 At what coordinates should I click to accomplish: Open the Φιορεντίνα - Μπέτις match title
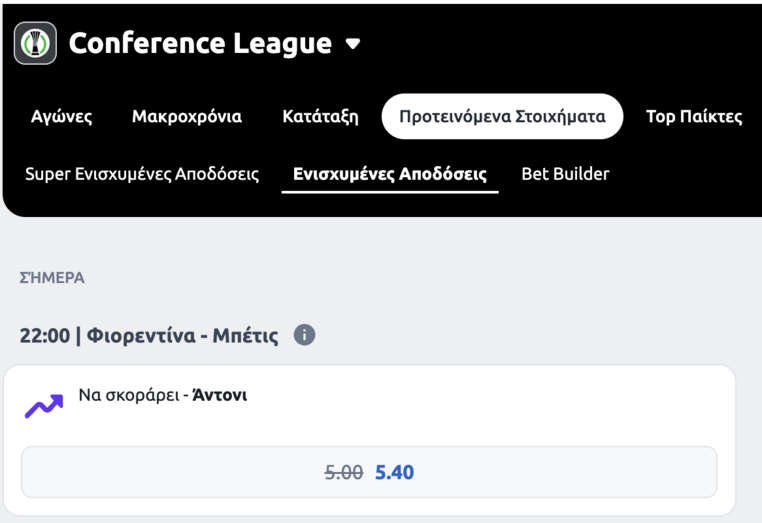point(182,335)
